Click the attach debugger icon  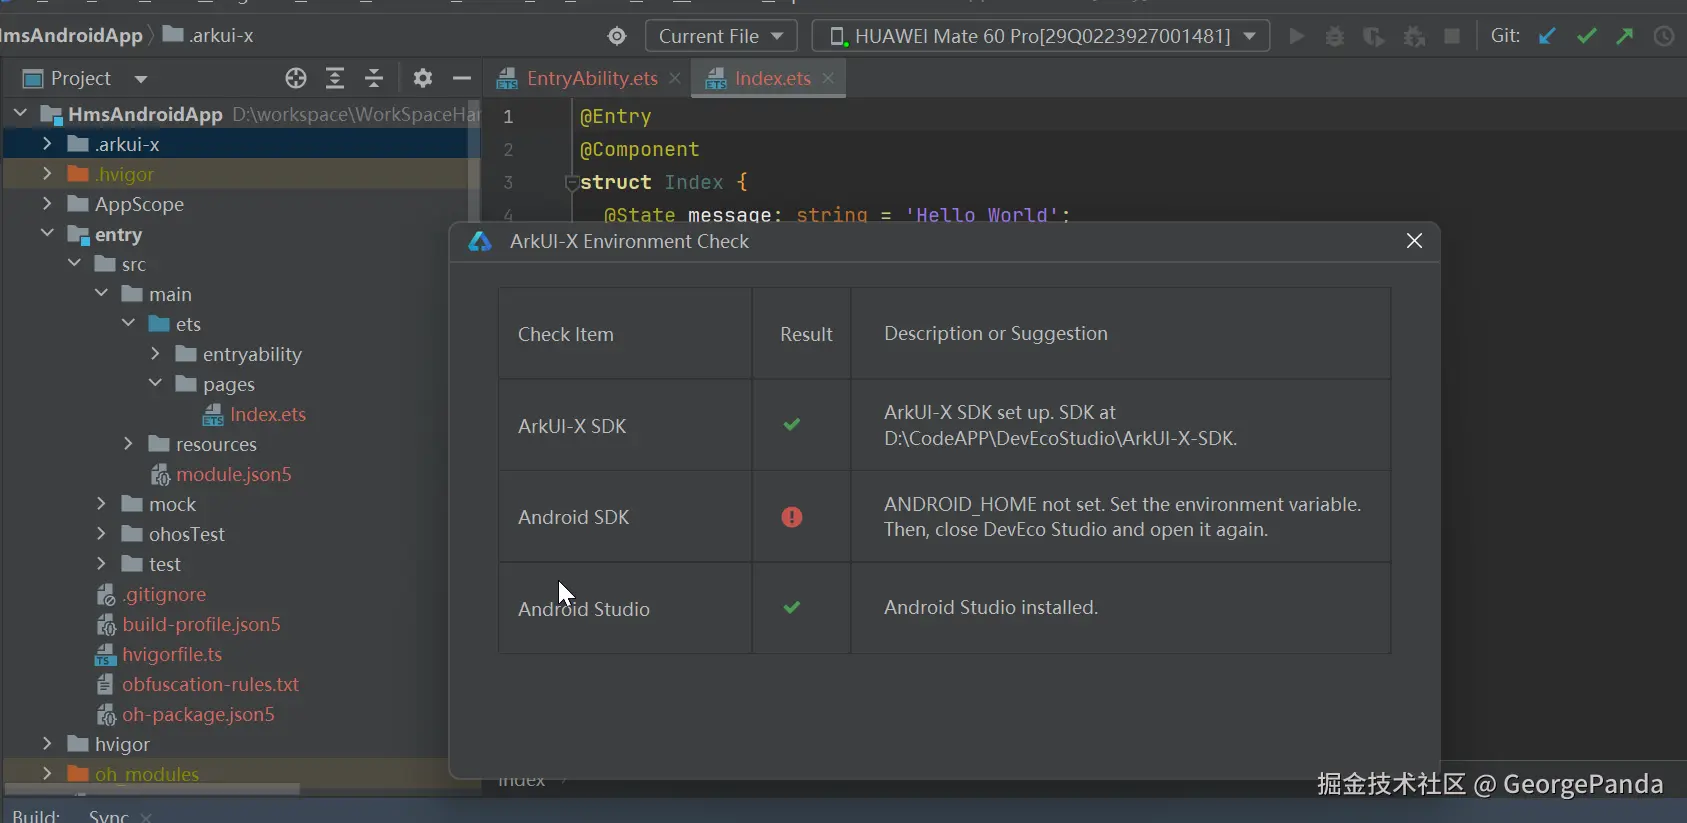[x=1414, y=36]
